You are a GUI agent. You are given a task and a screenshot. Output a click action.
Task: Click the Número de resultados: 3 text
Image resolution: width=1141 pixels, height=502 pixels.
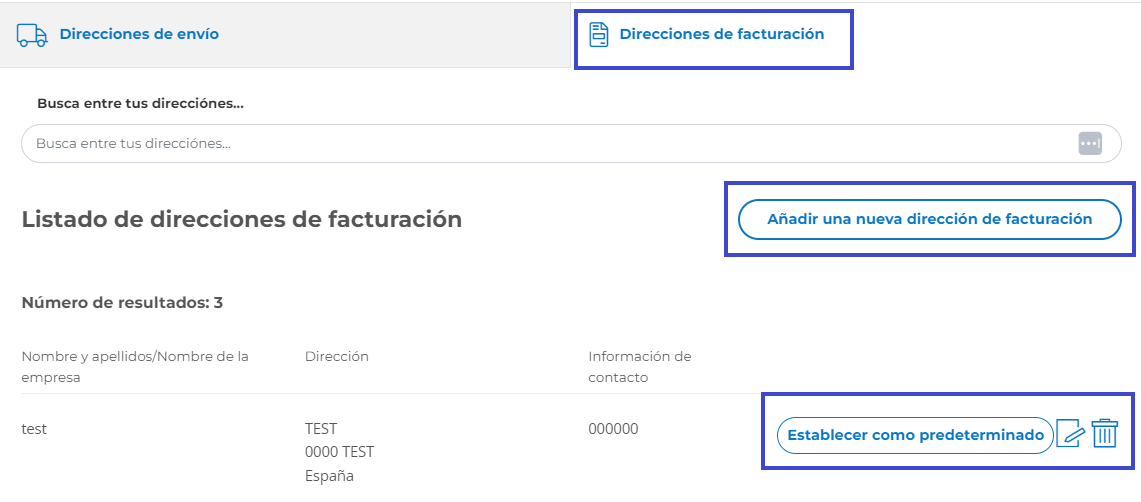pos(122,303)
